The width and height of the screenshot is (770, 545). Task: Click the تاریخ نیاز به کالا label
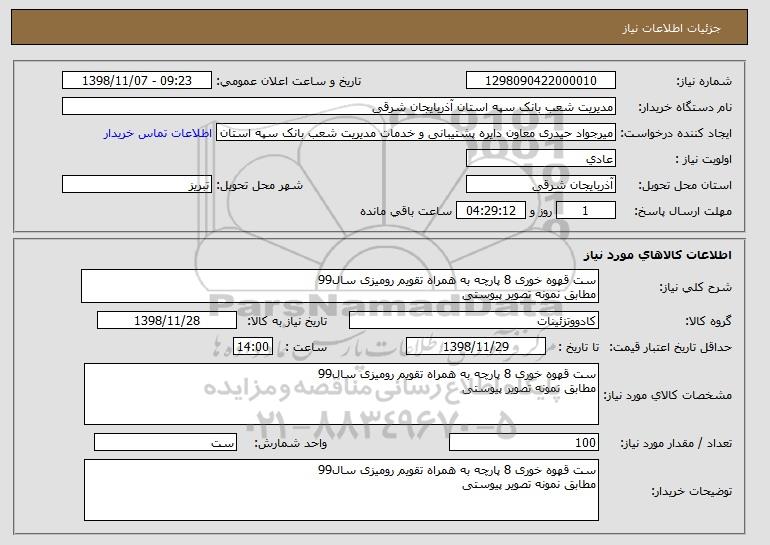tap(287, 322)
